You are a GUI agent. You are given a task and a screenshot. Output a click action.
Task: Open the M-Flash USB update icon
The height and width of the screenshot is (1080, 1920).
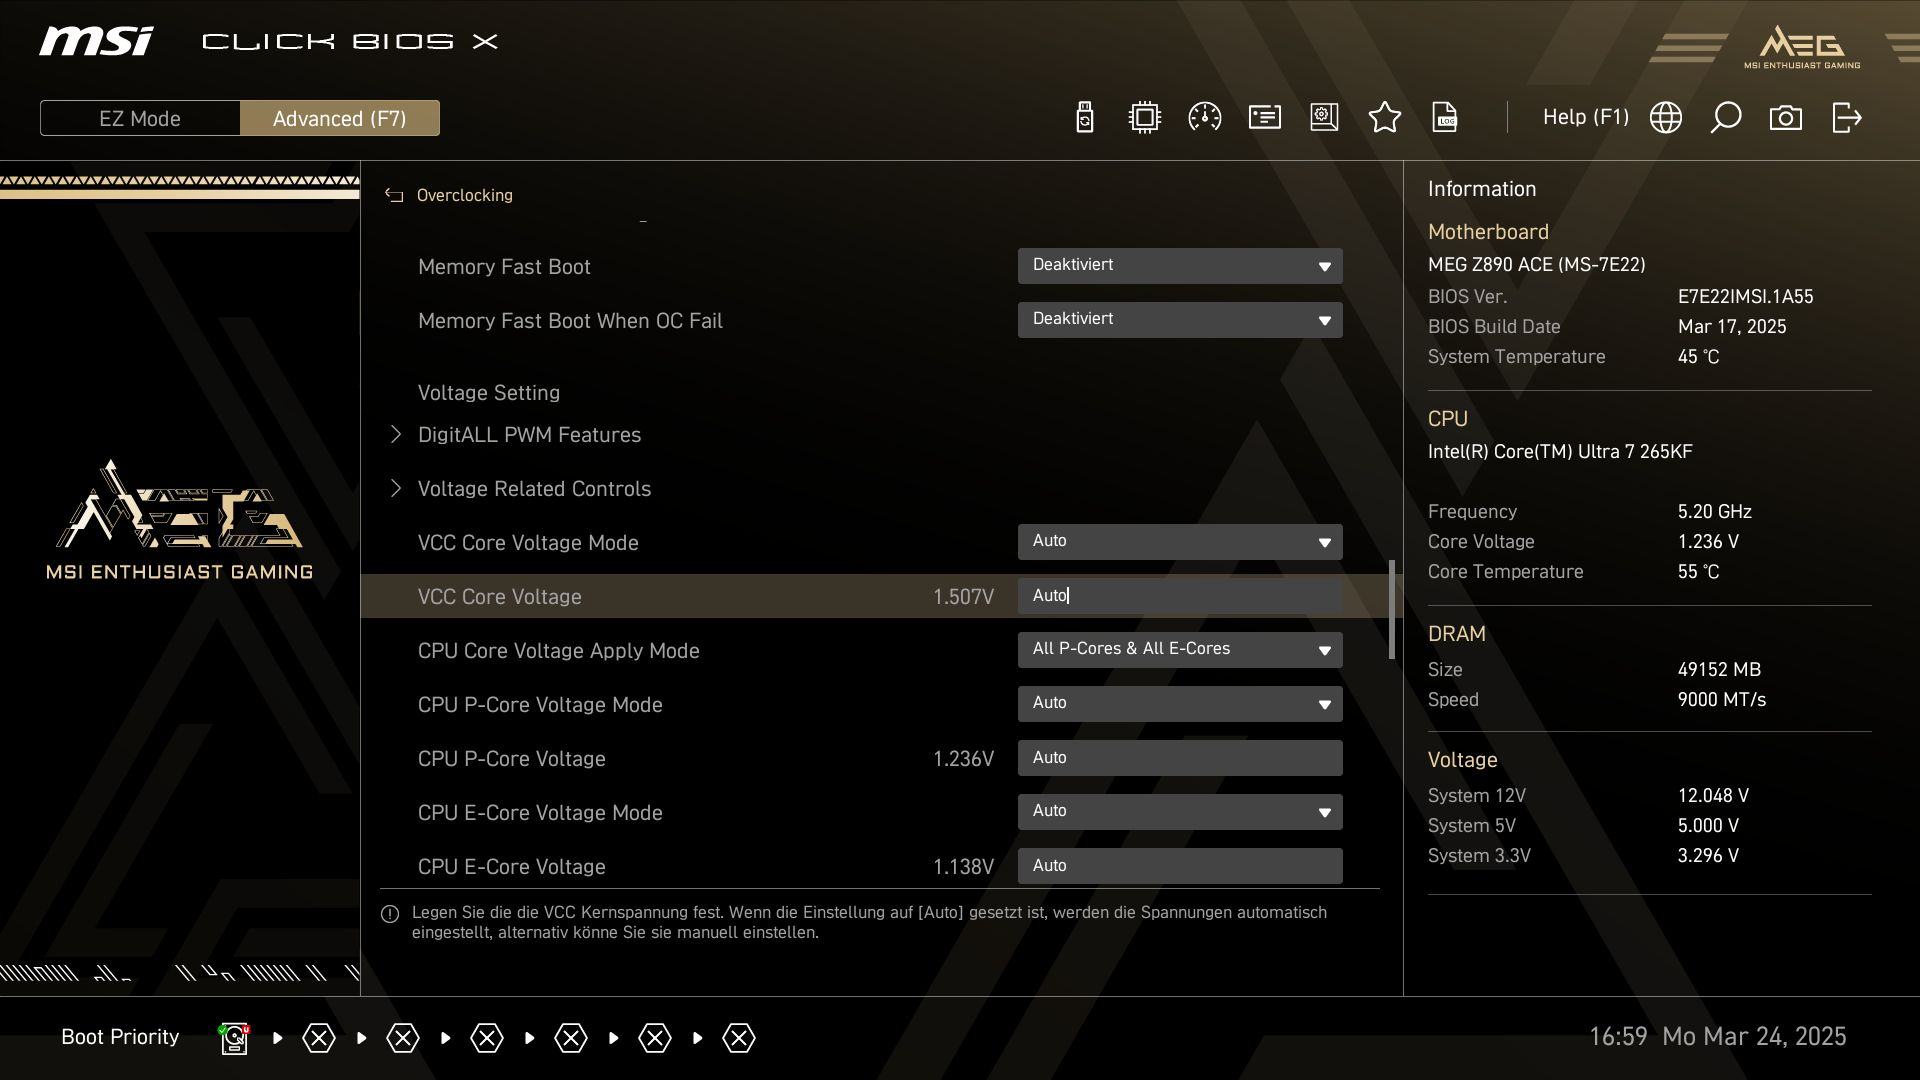[x=1085, y=118]
